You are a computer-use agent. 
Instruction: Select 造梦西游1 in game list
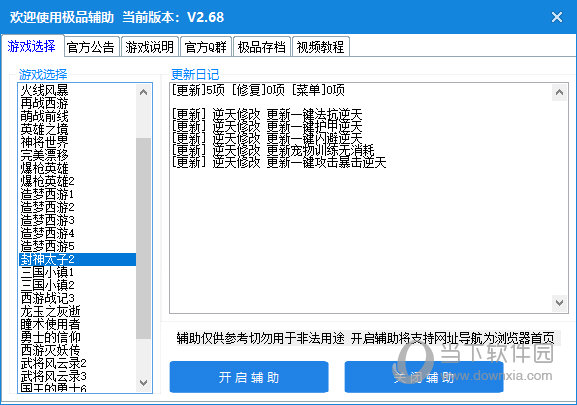coord(77,194)
